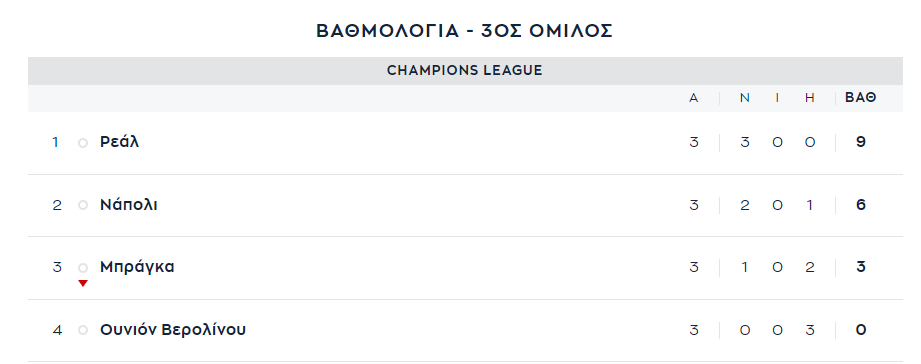The width and height of the screenshot is (921, 364).
Task: Click the Ν wins column header
Action: (x=745, y=98)
